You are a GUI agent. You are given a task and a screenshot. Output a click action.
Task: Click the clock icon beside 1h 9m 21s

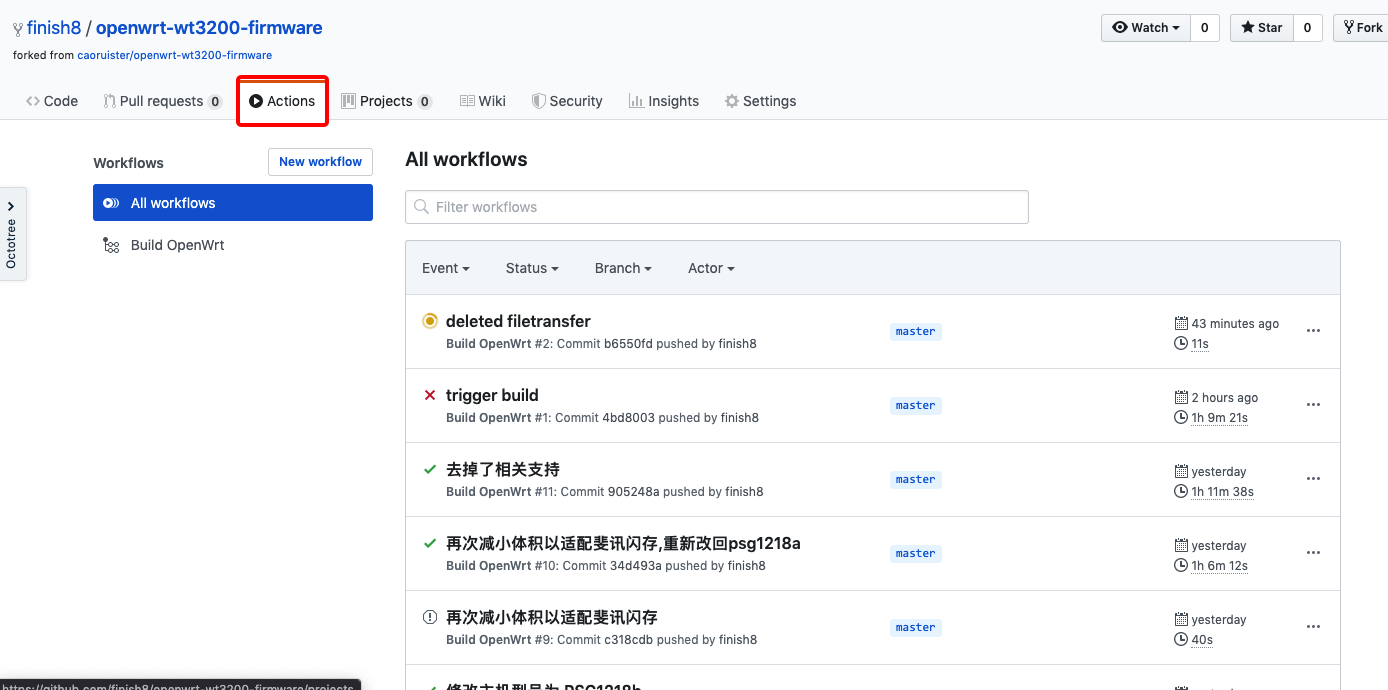1181,417
